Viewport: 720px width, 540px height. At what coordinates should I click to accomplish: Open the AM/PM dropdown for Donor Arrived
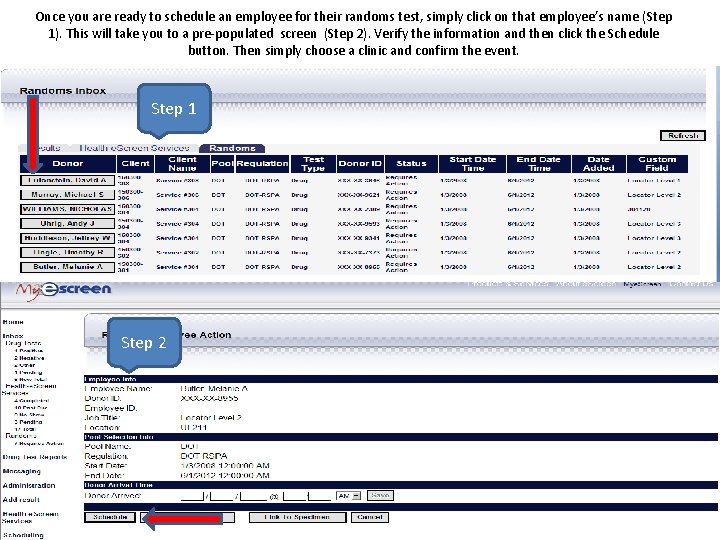(x=349, y=496)
